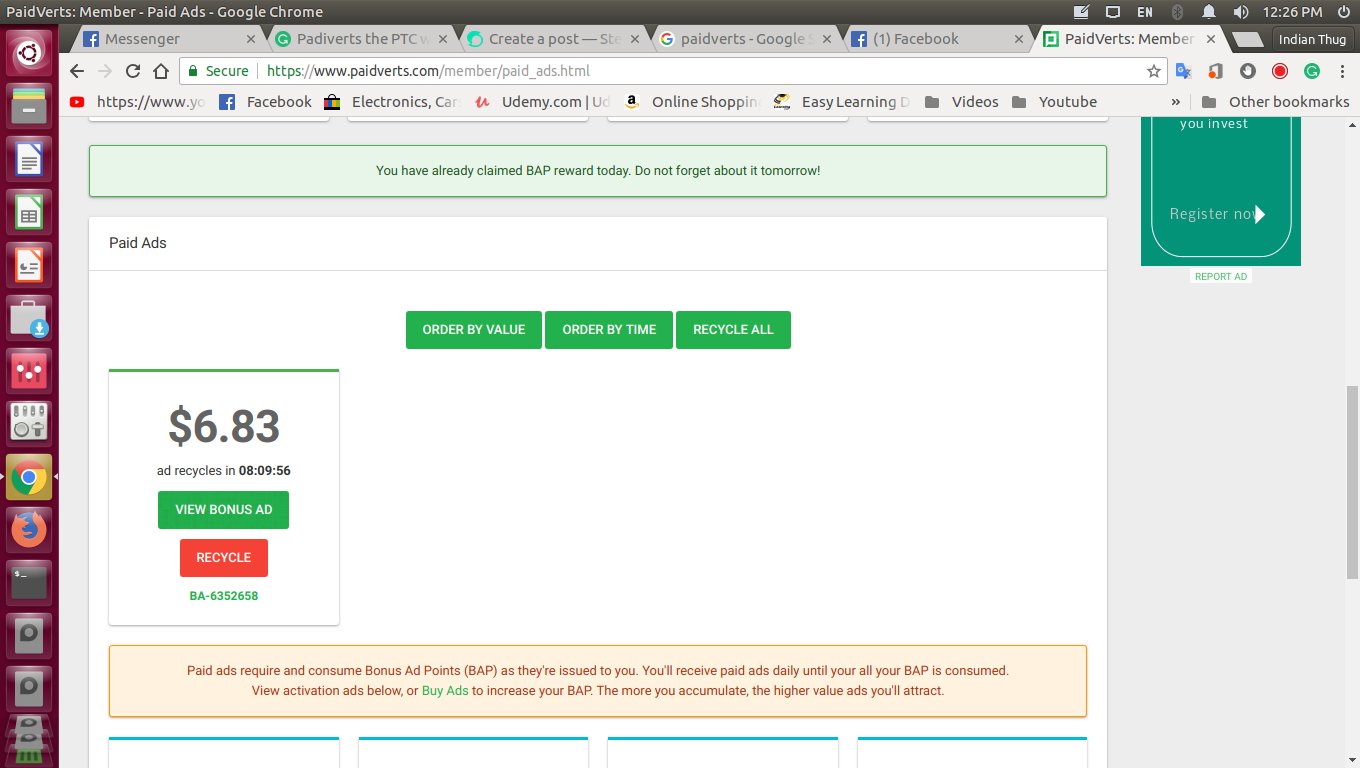
Task: Open the Udemy.com bookmark
Action: coord(542,102)
